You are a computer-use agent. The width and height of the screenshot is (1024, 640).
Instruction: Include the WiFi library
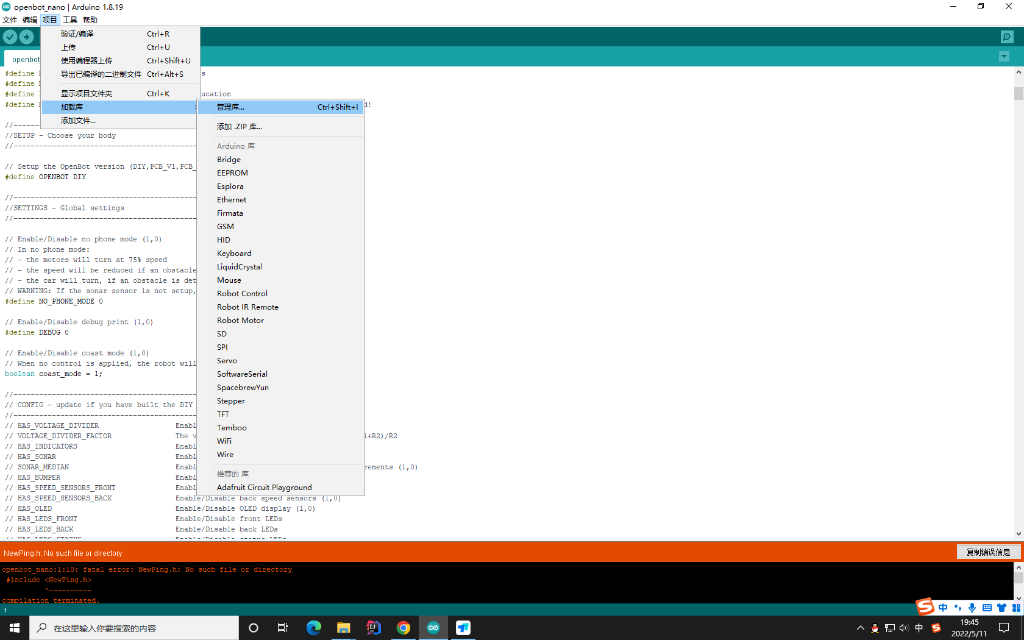281,441
